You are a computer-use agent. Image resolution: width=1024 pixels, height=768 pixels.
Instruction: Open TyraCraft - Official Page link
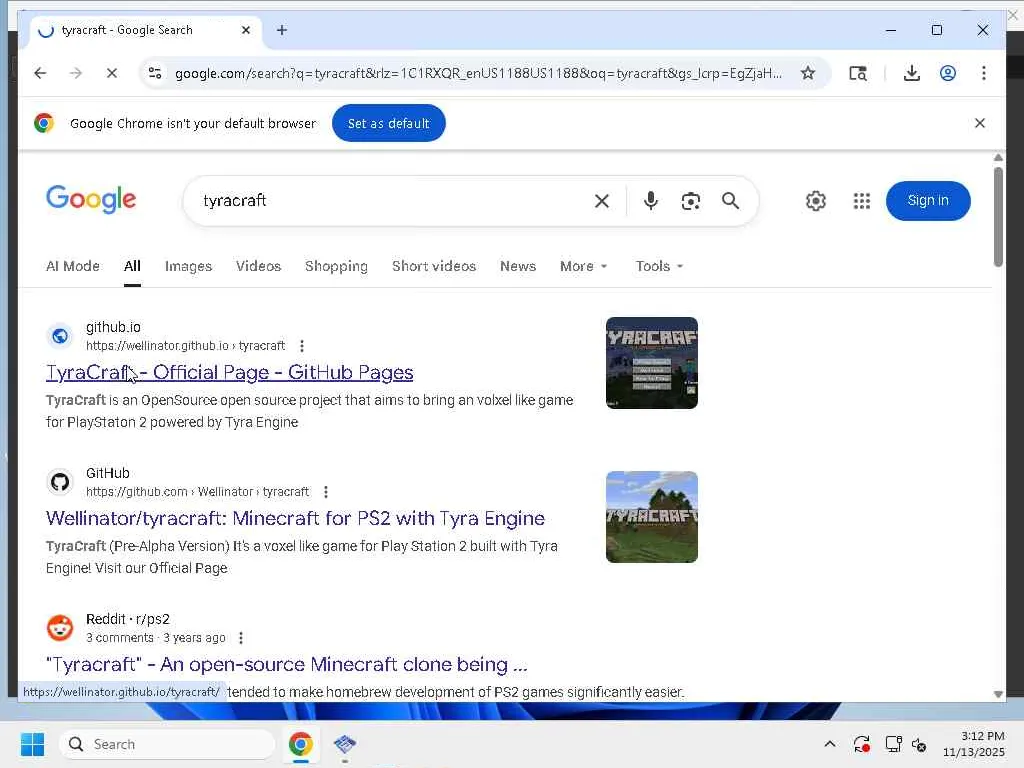click(x=229, y=372)
